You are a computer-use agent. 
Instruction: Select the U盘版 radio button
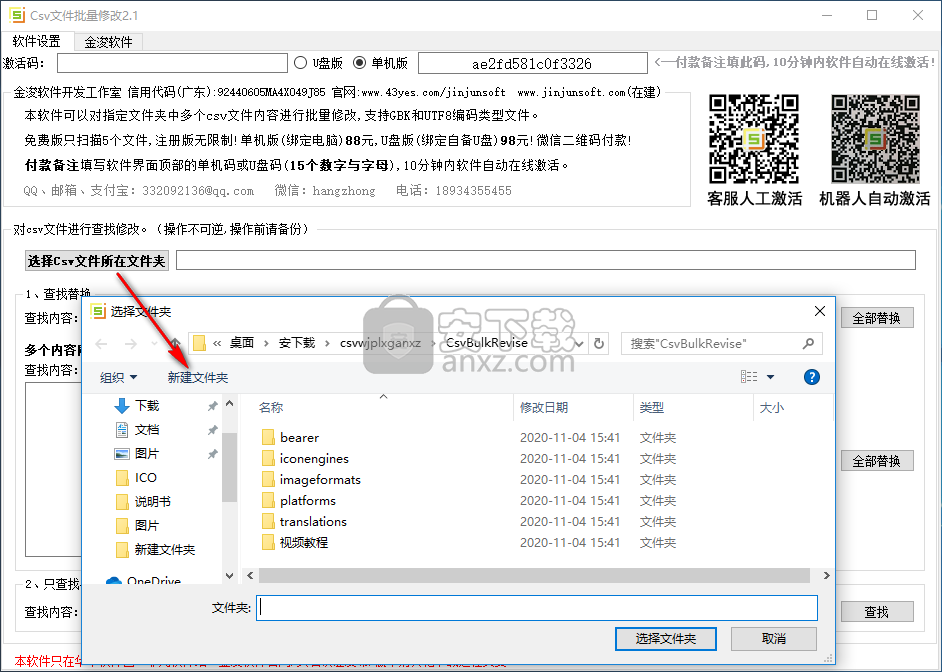(300, 63)
